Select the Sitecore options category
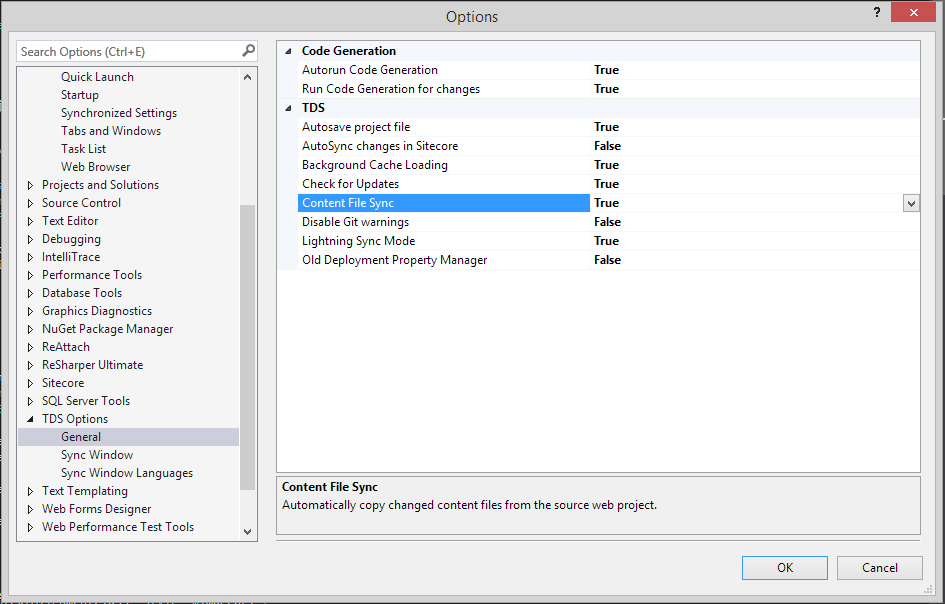Viewport: 945px width, 604px height. [63, 382]
